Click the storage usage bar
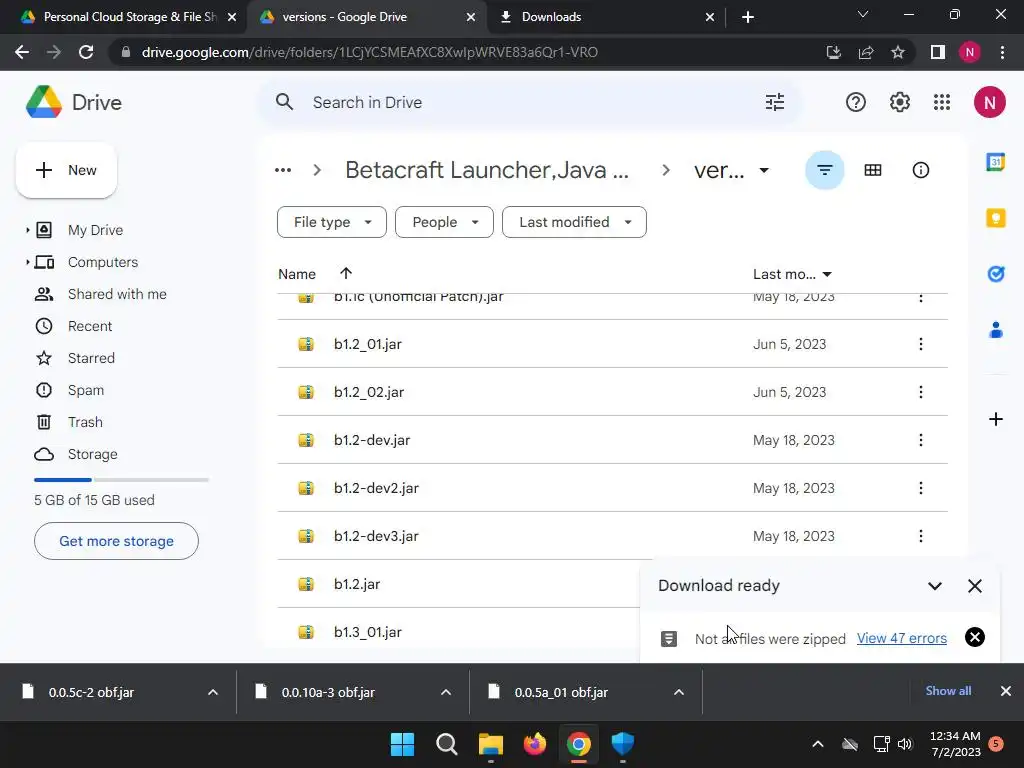The height and width of the screenshot is (768, 1024). [121, 480]
